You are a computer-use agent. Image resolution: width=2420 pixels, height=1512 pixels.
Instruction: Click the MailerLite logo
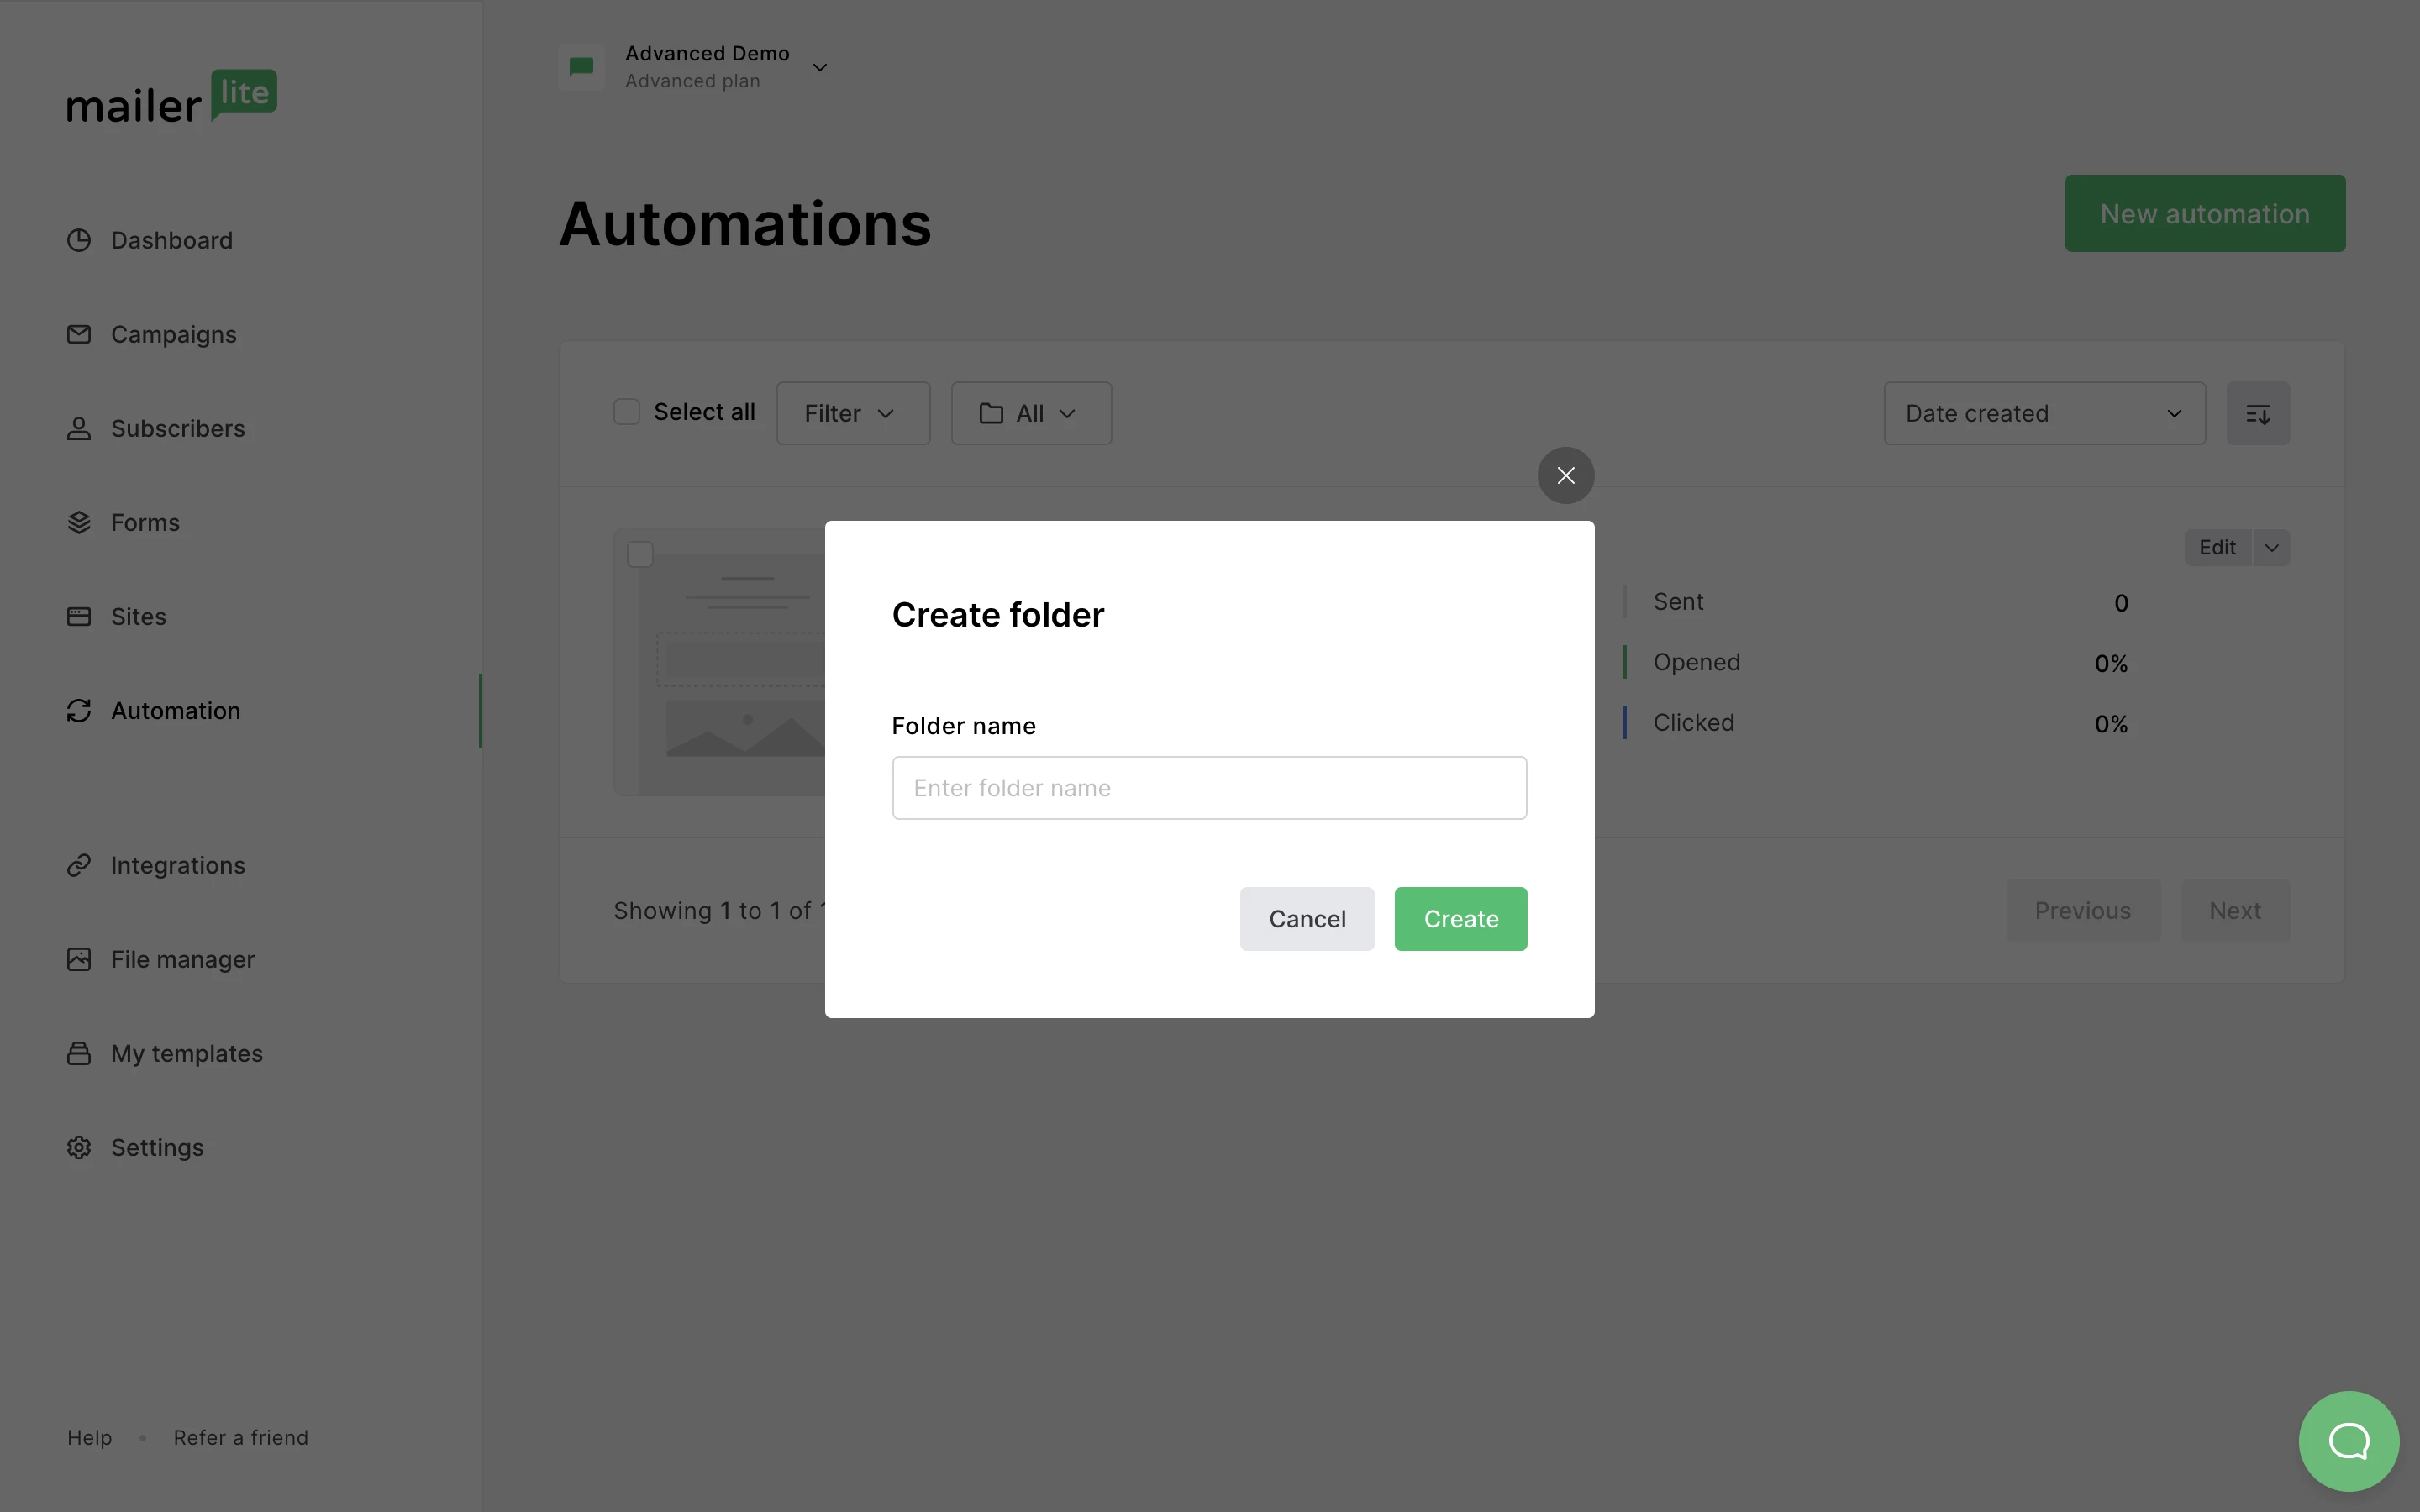[172, 97]
